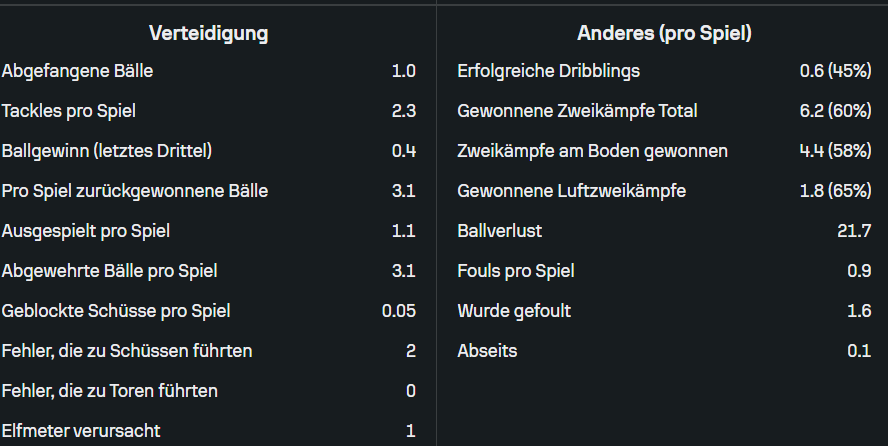Select Fehler, die zu Schüssen führten label
The height and width of the screenshot is (446, 888).
[127, 351]
